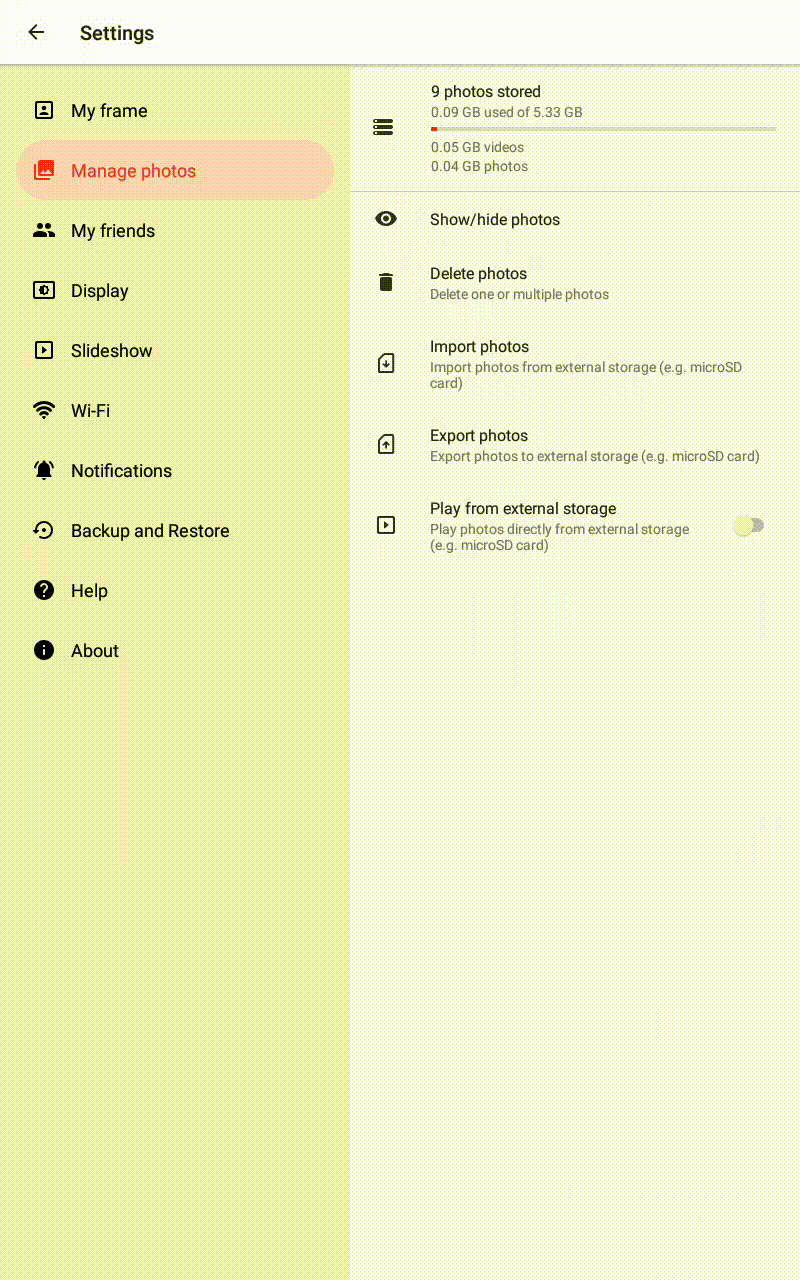
Task: Click the My friends people icon
Action: pyautogui.click(x=44, y=230)
